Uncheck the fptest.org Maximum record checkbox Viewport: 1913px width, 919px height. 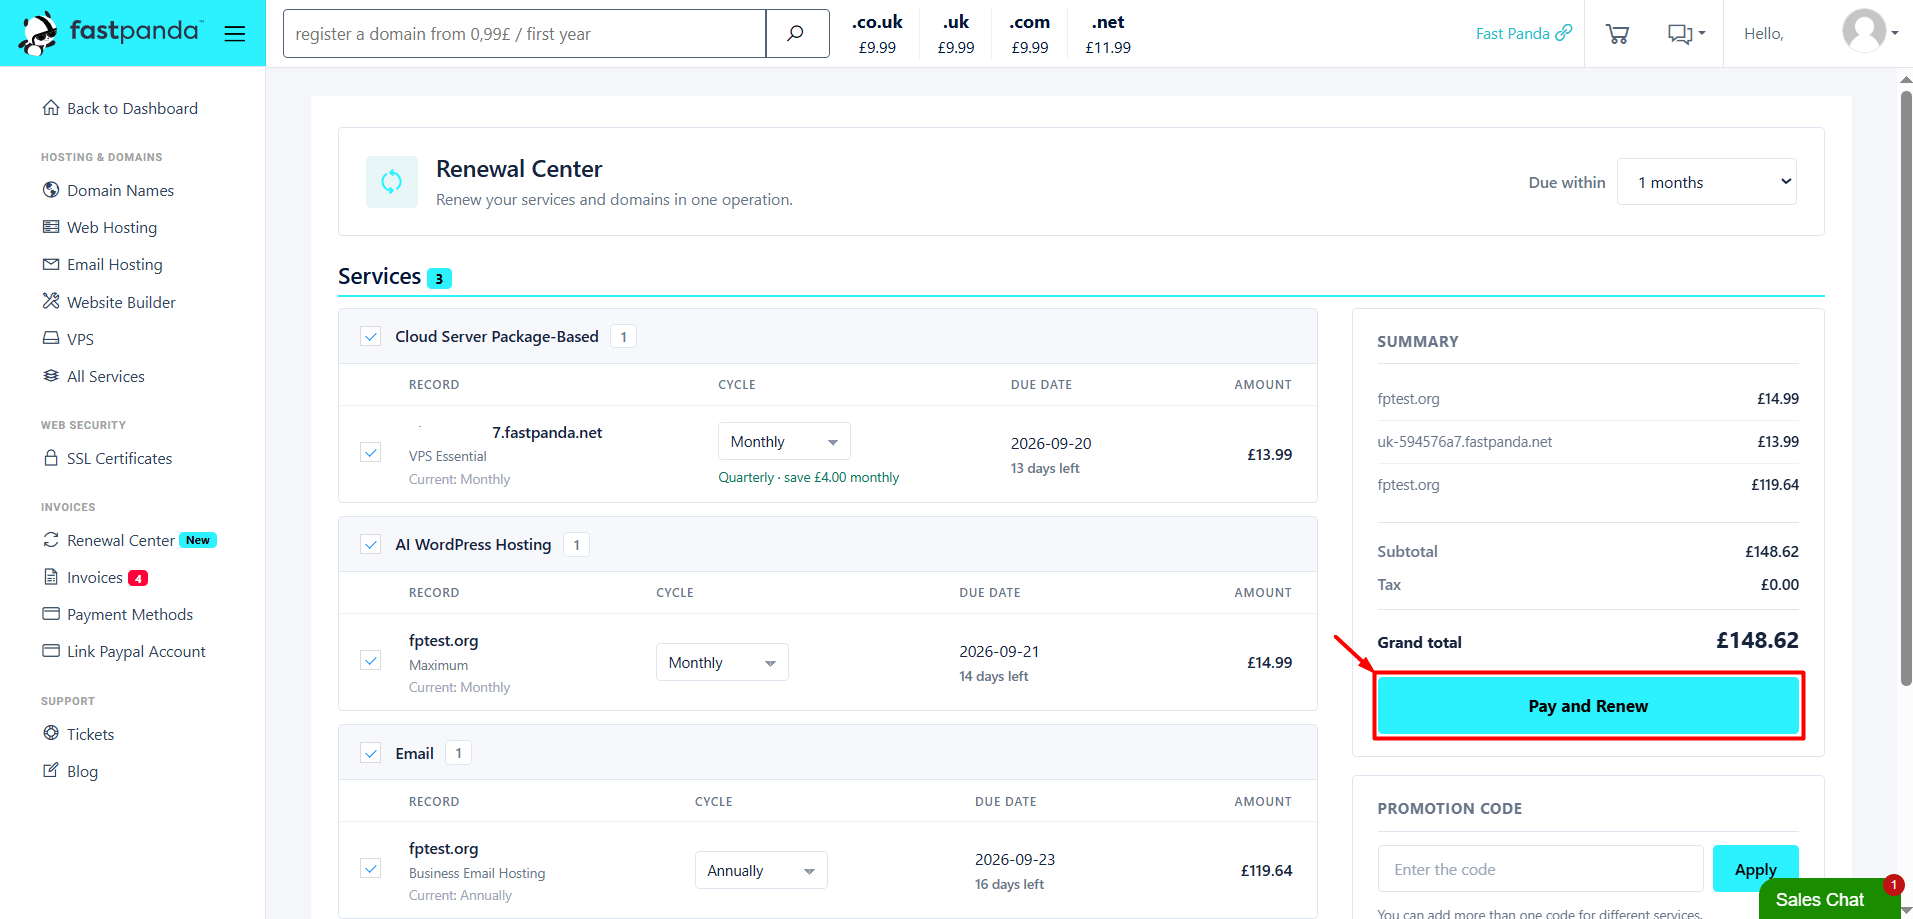point(371,660)
